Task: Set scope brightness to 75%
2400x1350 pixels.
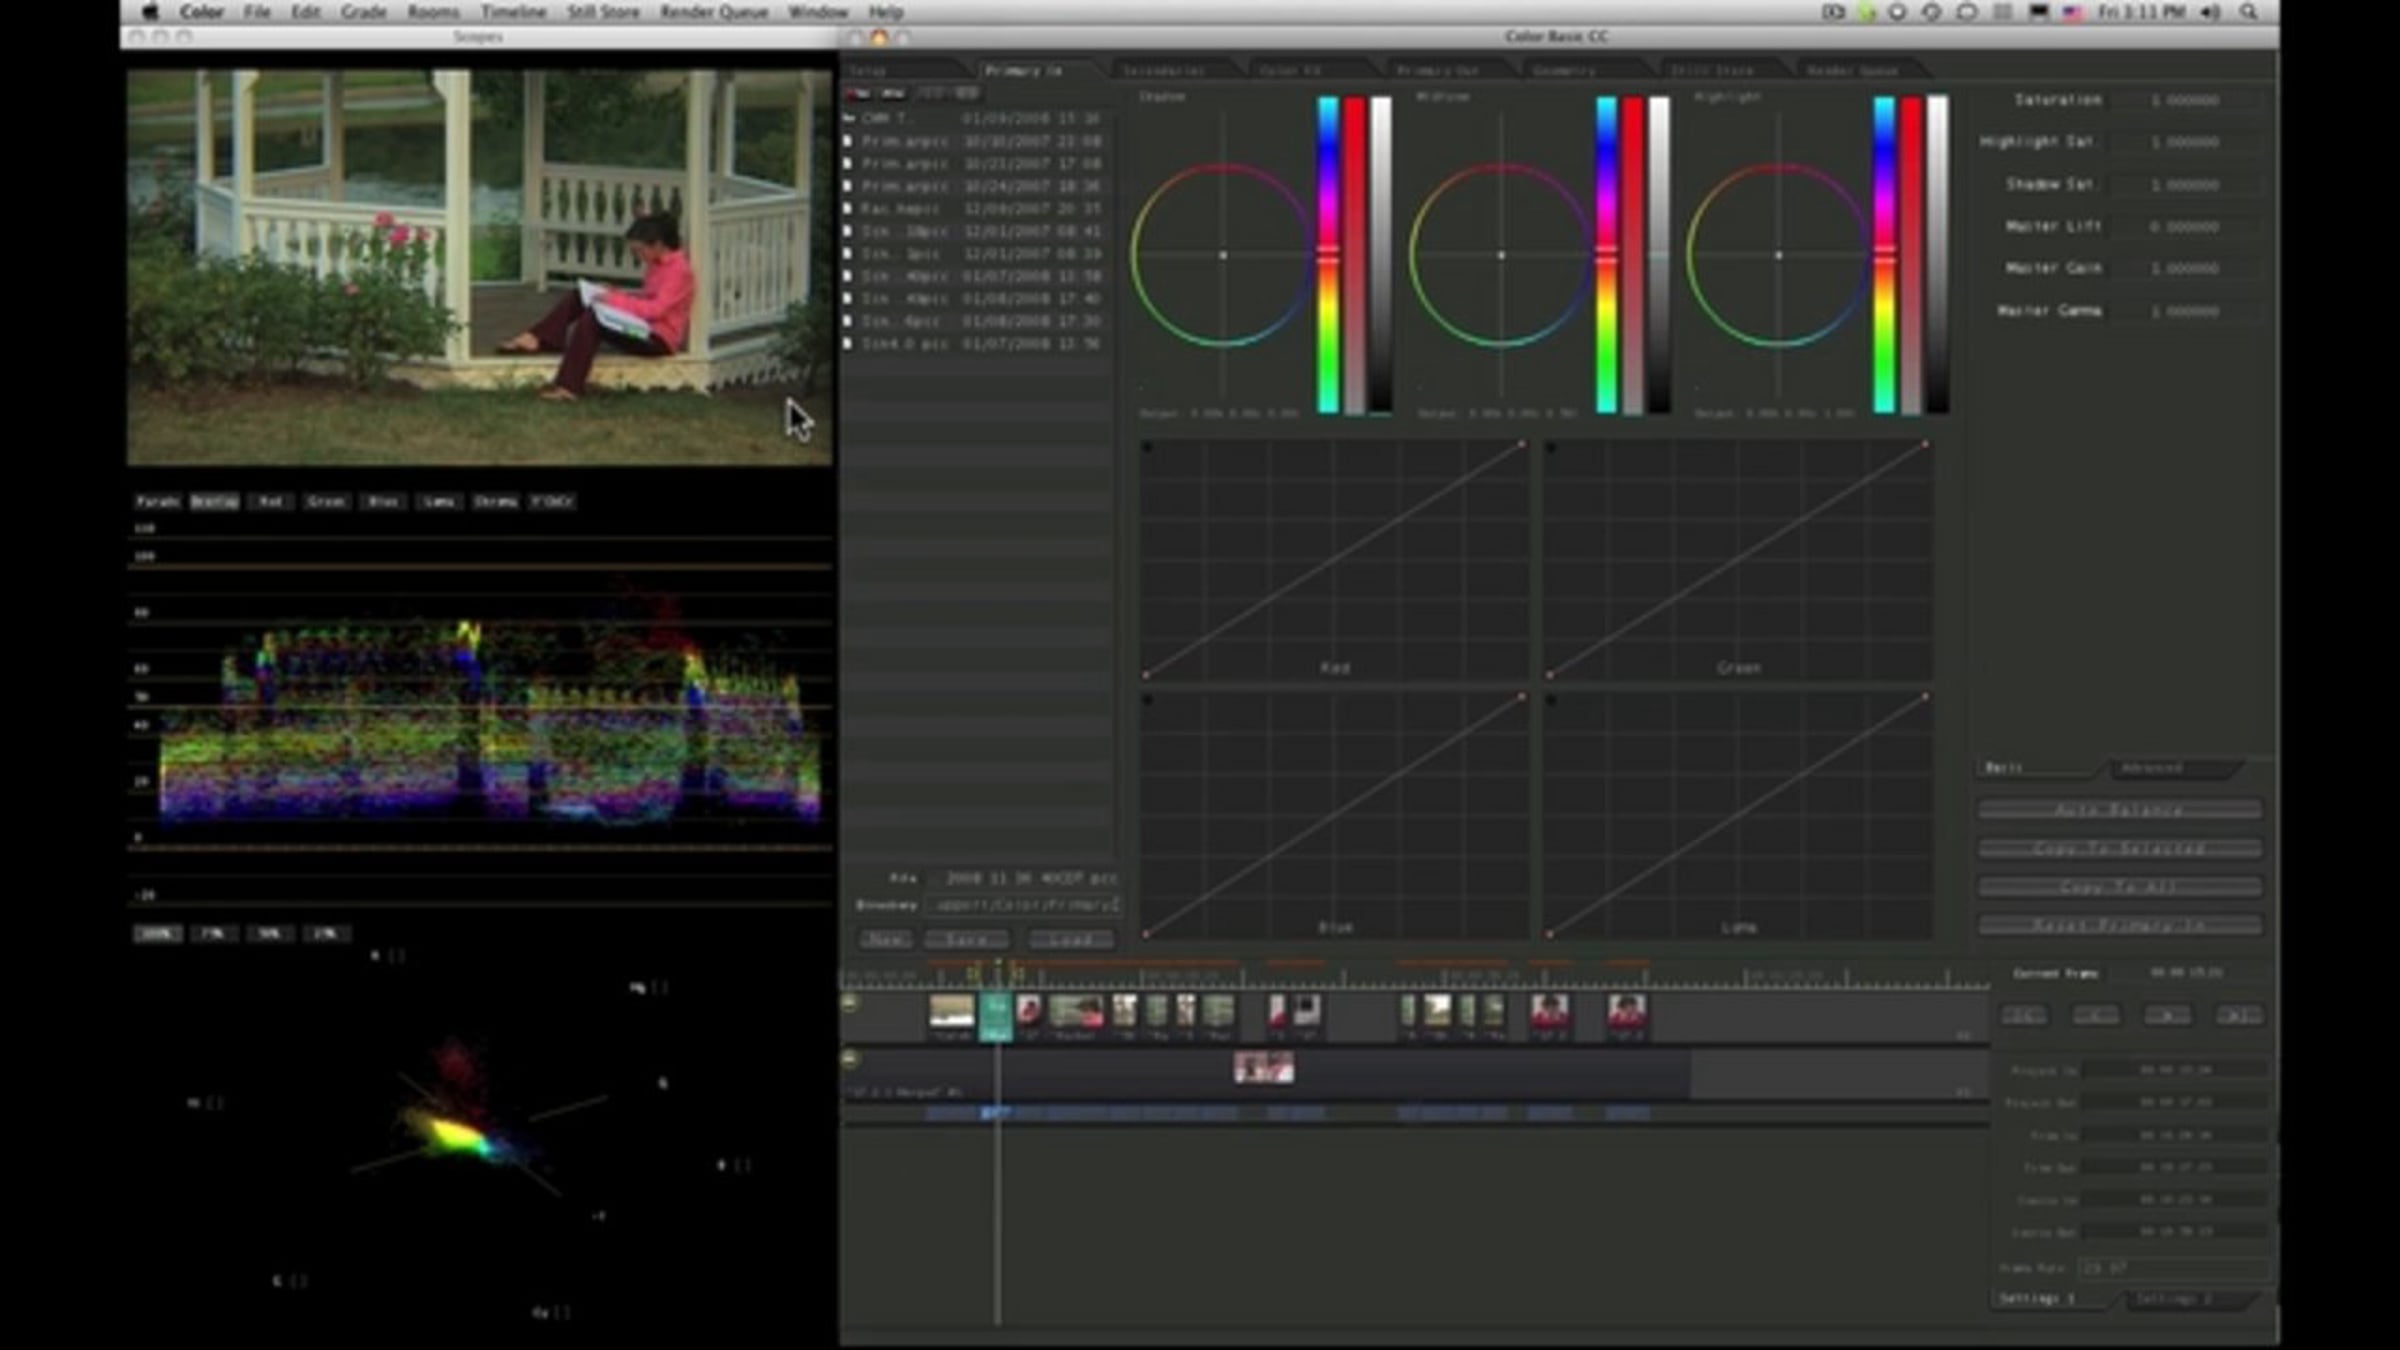Action: tap(213, 933)
